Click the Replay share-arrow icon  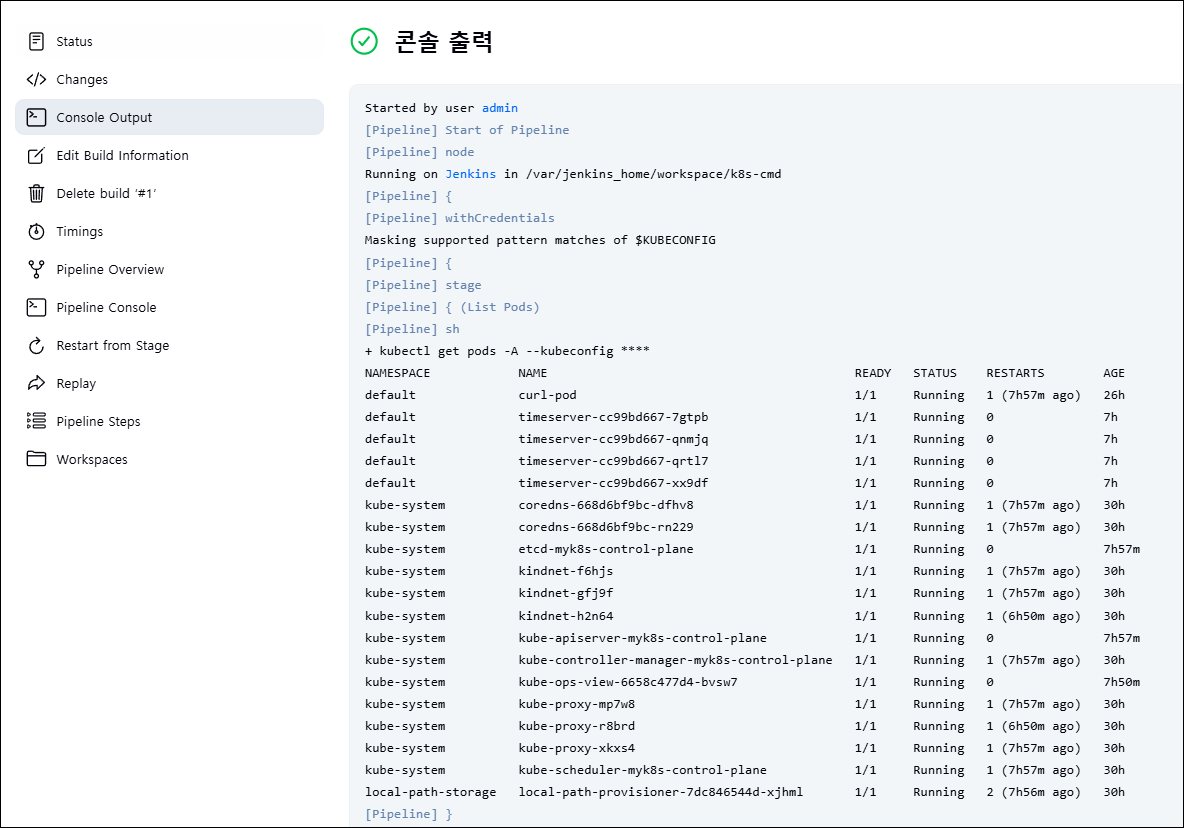click(x=36, y=383)
